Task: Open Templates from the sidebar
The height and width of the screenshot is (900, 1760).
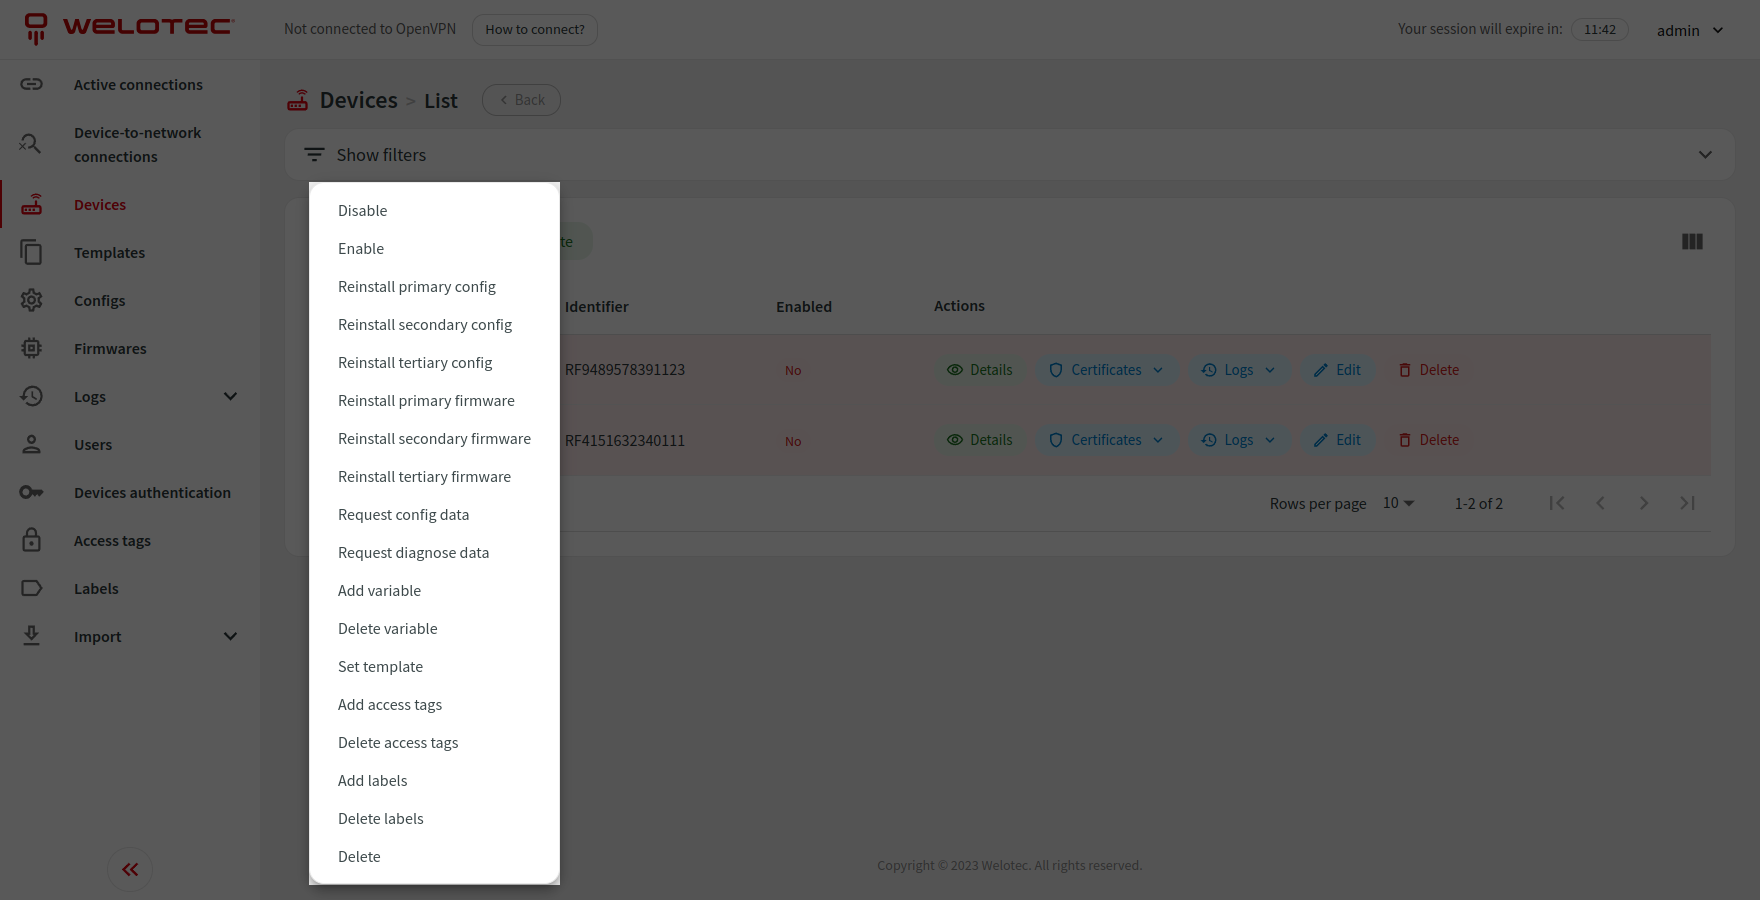Action: [x=109, y=253]
